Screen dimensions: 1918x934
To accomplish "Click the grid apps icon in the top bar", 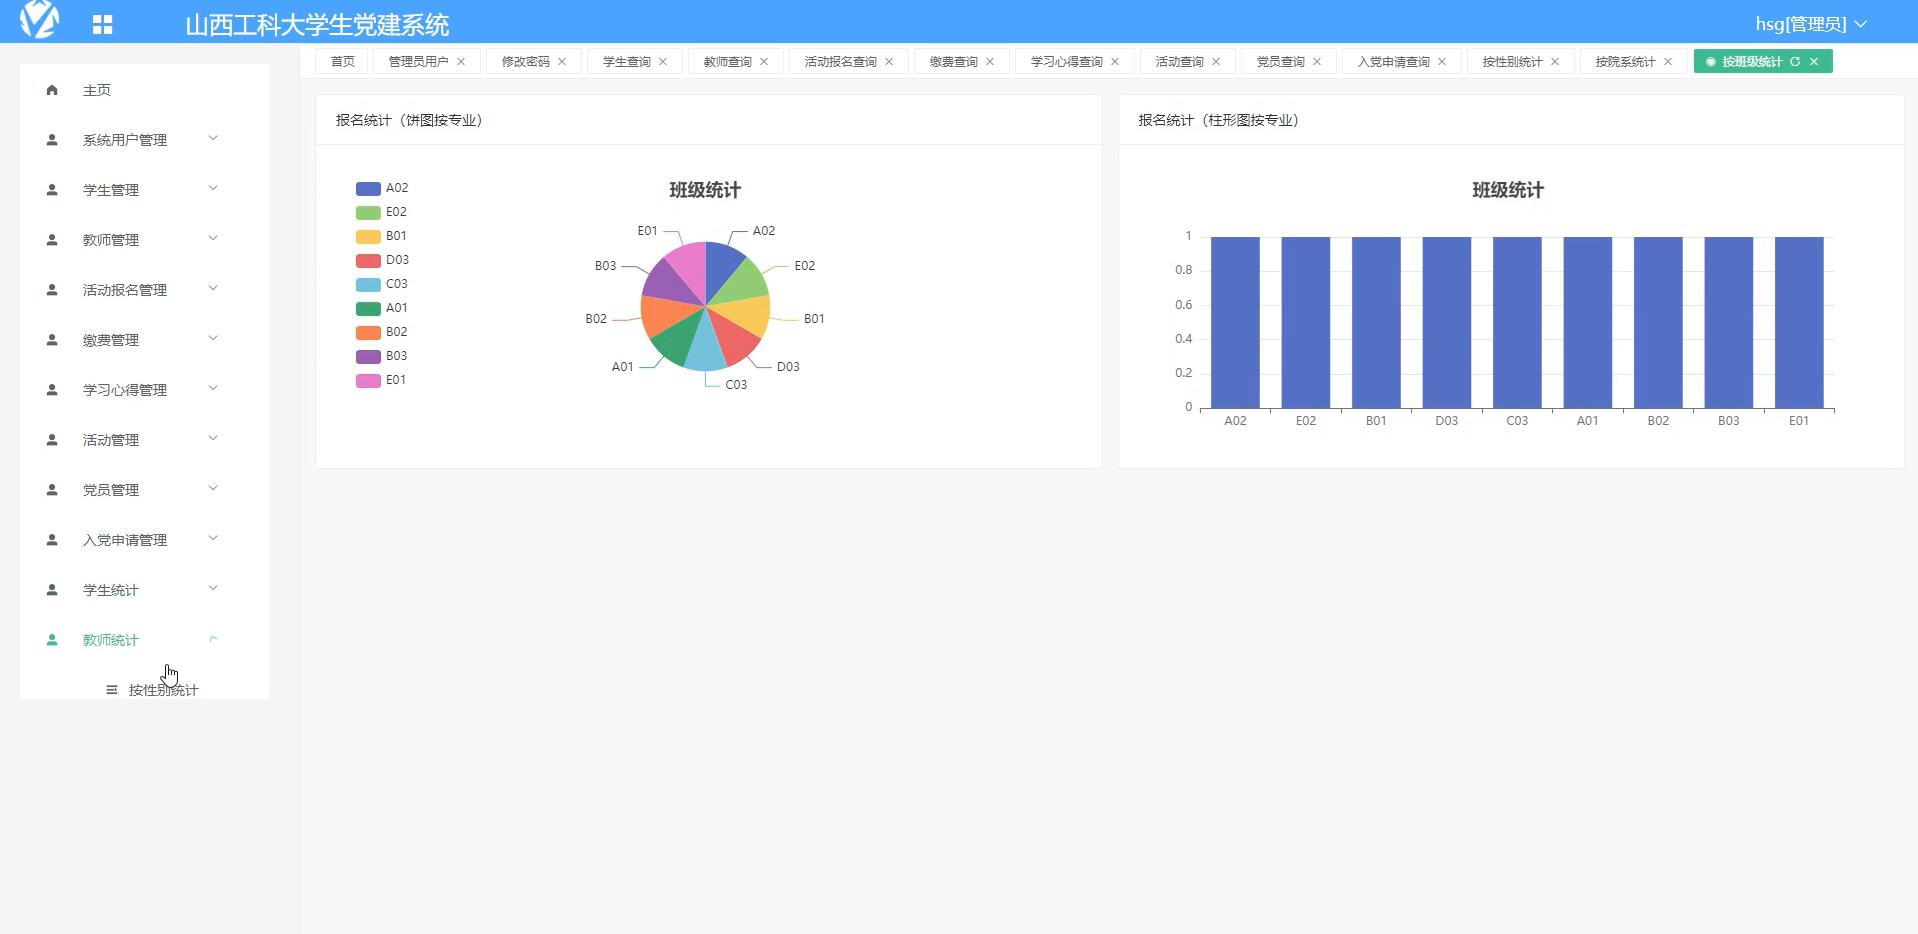I will point(103,22).
